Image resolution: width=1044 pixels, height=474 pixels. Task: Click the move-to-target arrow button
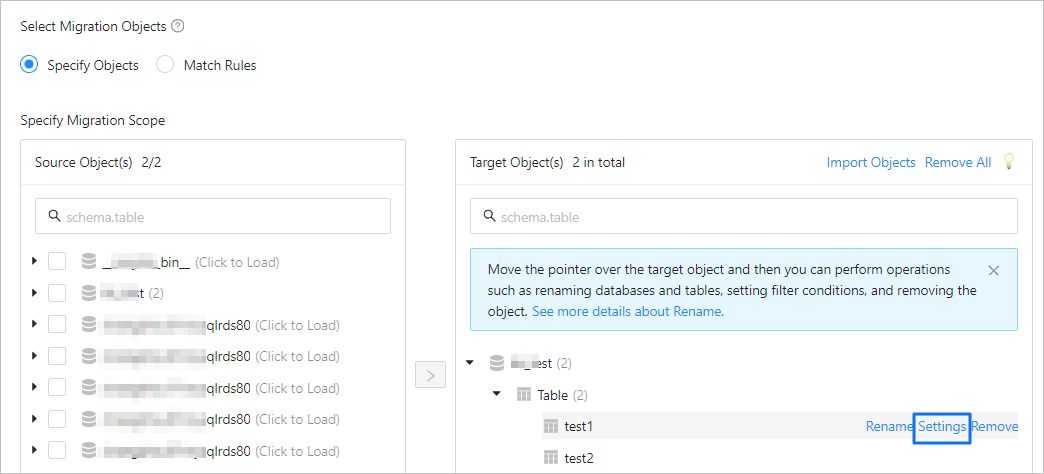[430, 375]
